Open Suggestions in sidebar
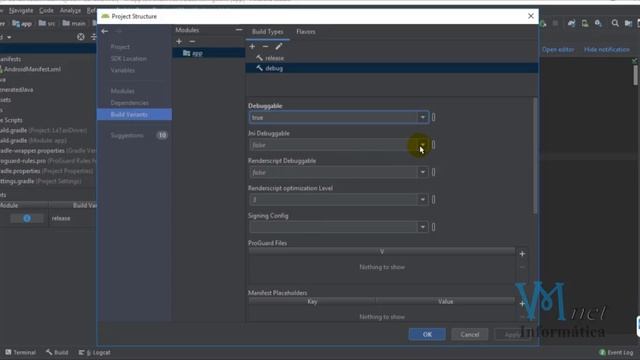Screen dimensions: 640x360 (127, 135)
